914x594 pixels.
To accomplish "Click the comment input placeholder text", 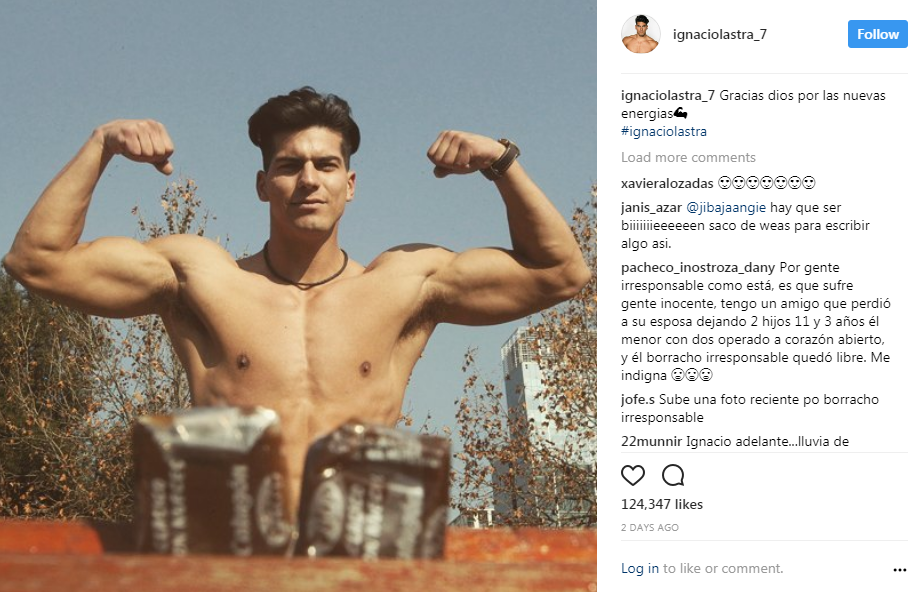I will pyautogui.click(x=723, y=568).
